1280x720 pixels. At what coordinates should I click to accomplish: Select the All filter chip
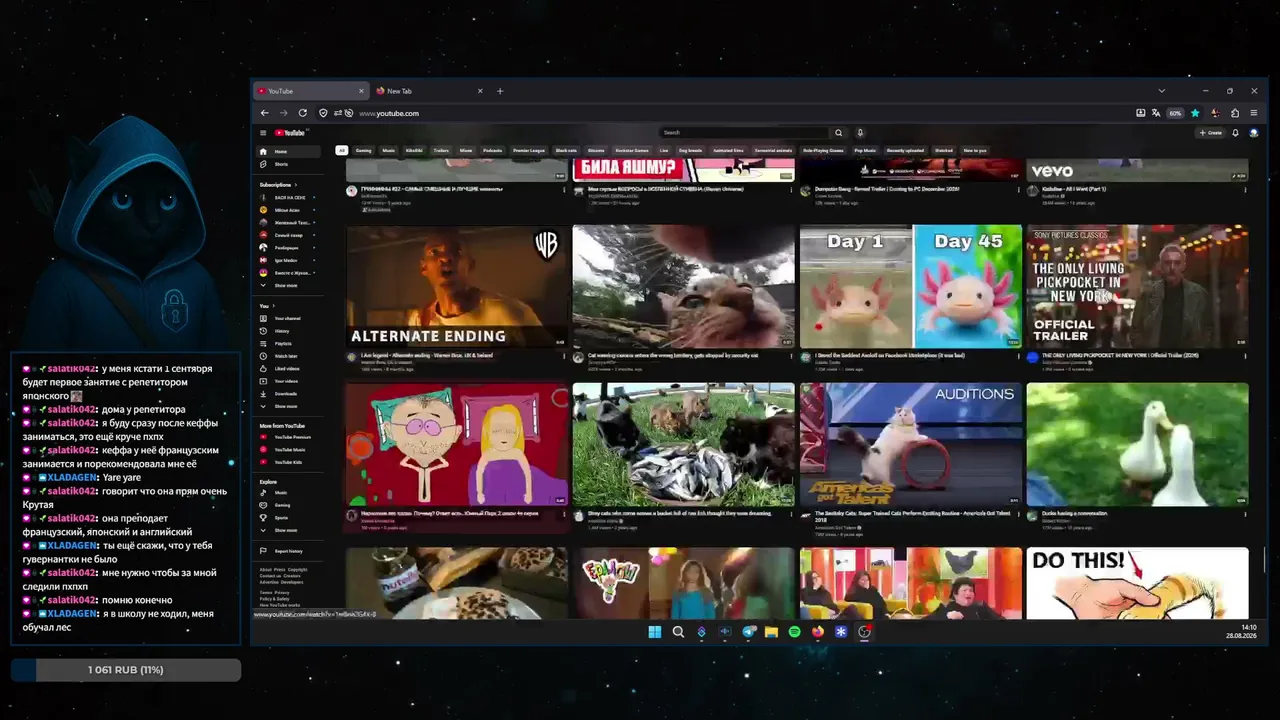[341, 150]
